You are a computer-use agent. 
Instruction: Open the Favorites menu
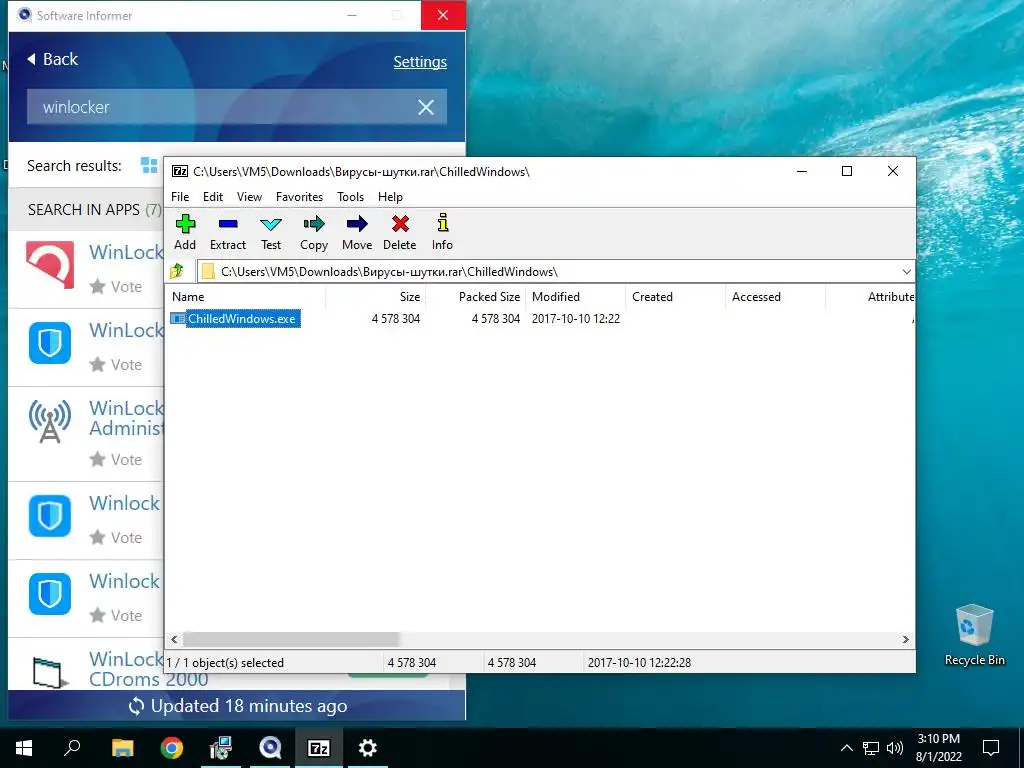pyautogui.click(x=299, y=197)
